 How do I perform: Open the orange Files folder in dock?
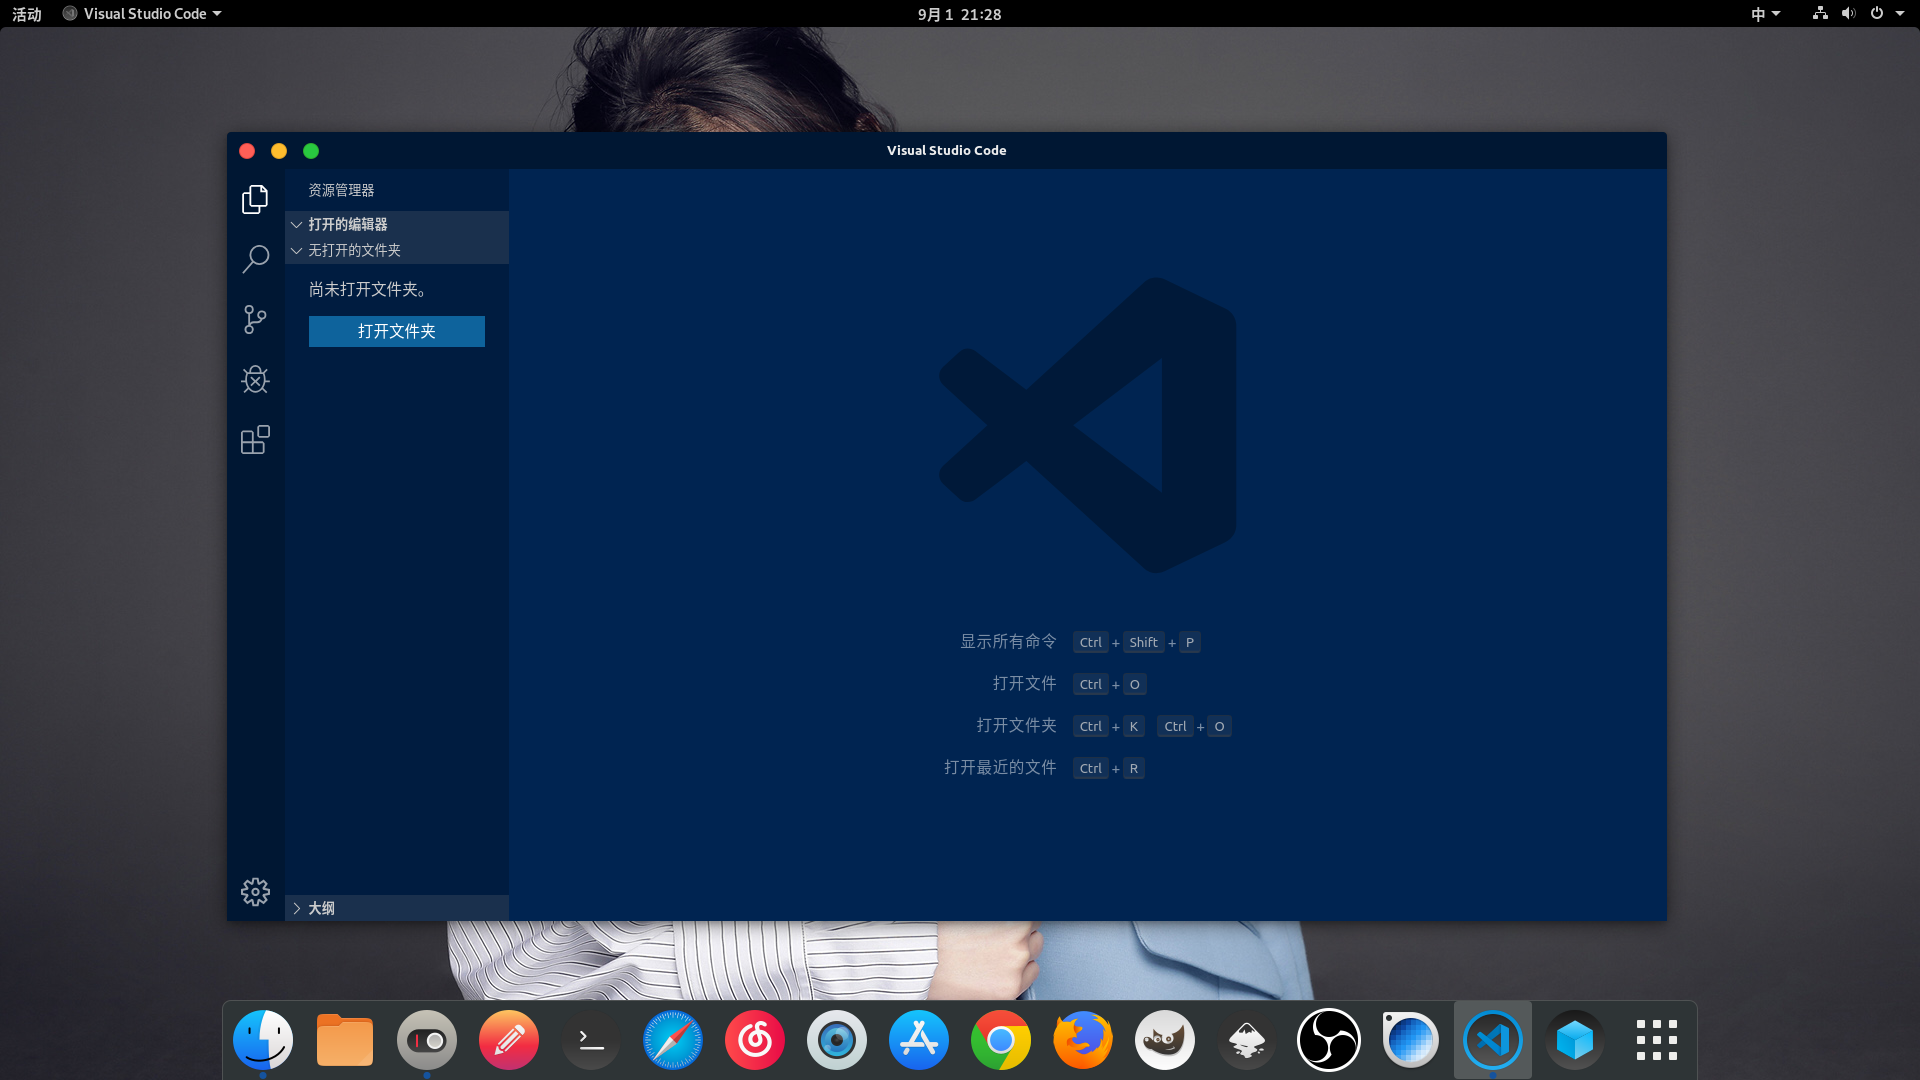click(345, 1040)
